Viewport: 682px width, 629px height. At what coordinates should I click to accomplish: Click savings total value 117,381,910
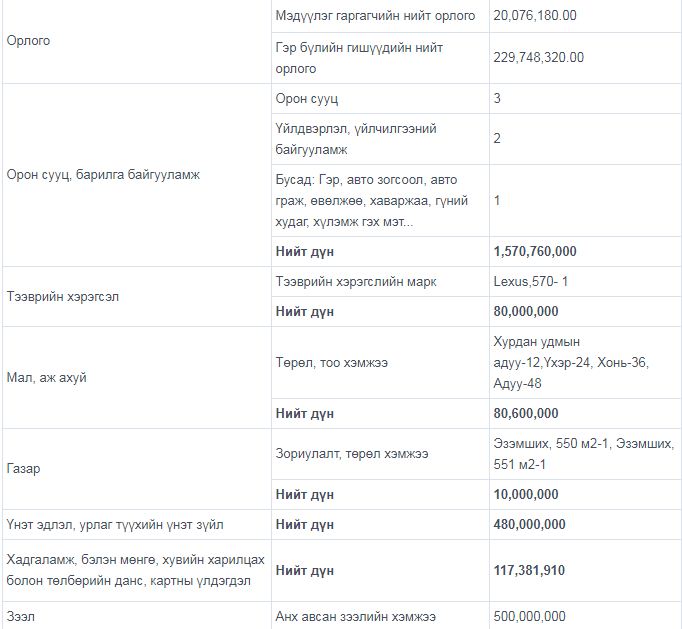point(529,571)
